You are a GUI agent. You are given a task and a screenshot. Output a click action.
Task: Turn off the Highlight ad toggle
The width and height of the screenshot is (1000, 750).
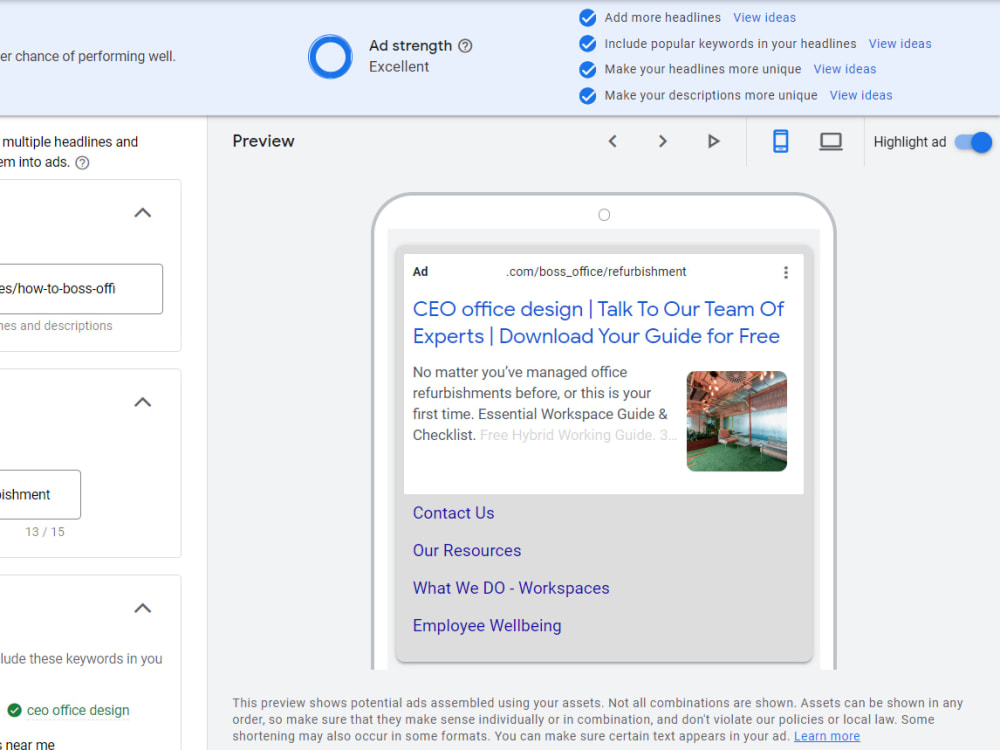coord(973,142)
